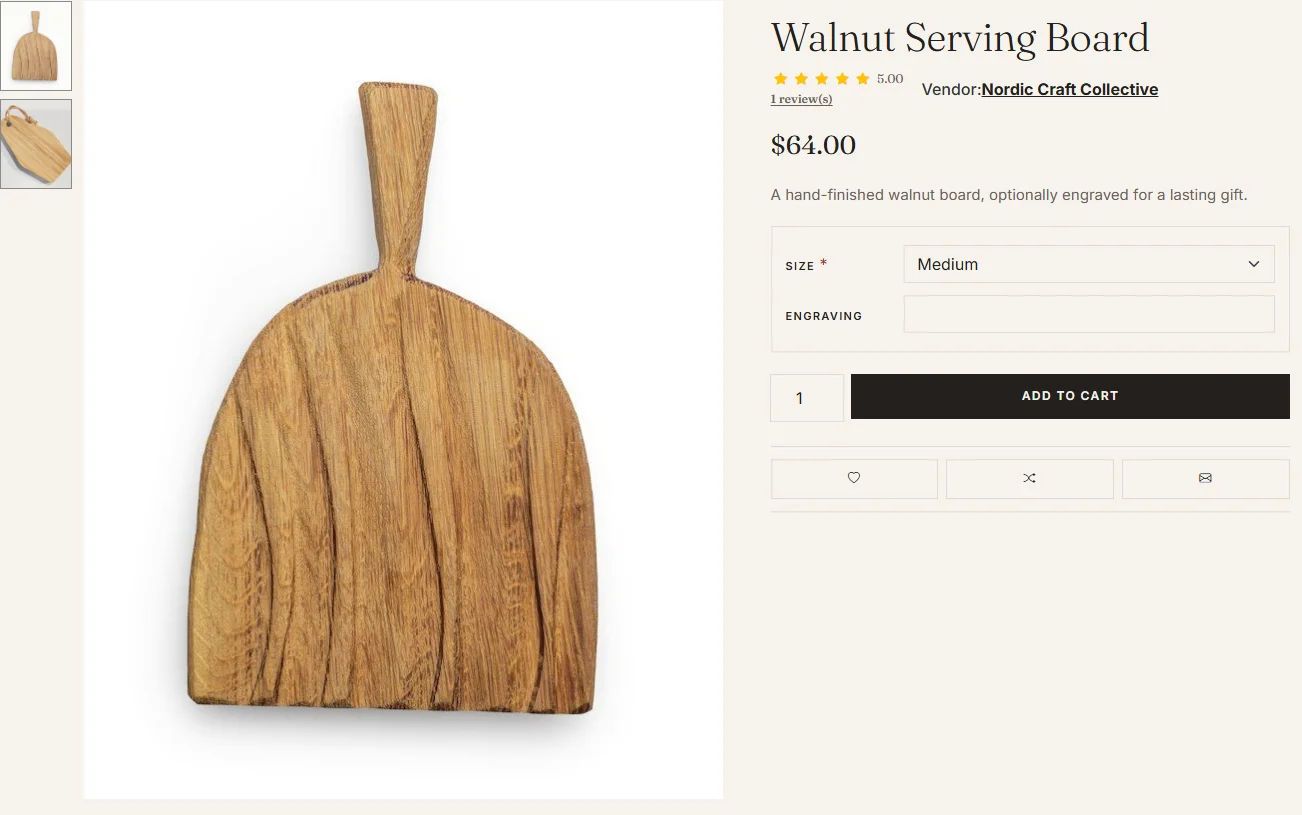Click the second rating star

tap(801, 79)
